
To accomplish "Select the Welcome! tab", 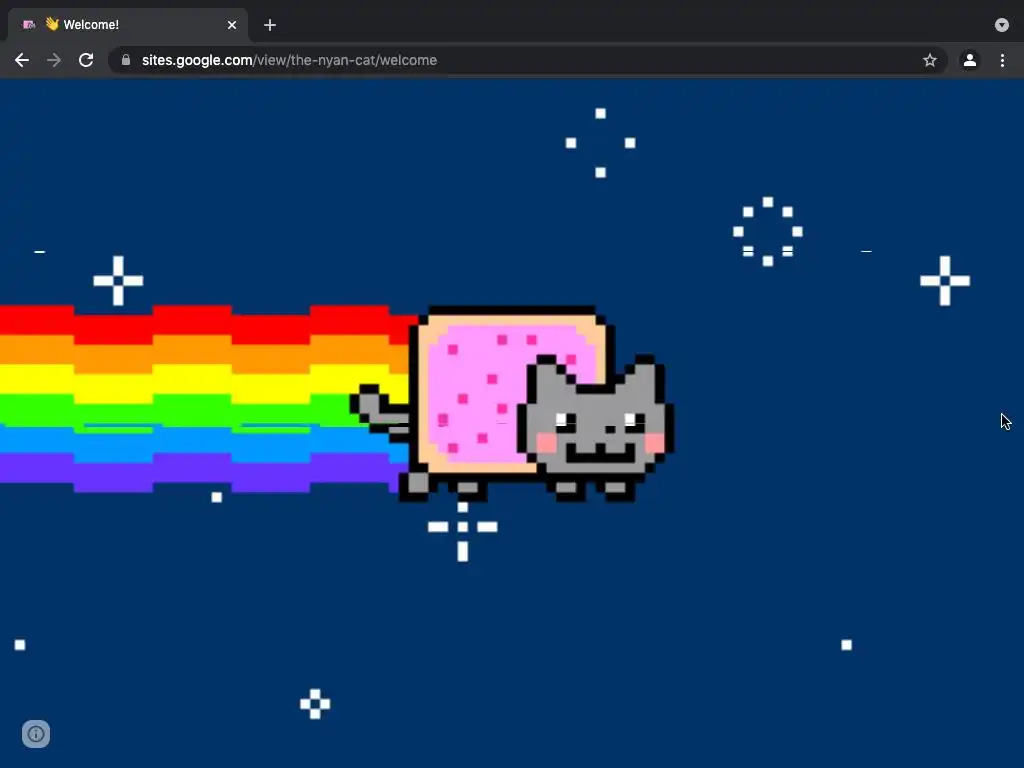I will click(x=128, y=25).
